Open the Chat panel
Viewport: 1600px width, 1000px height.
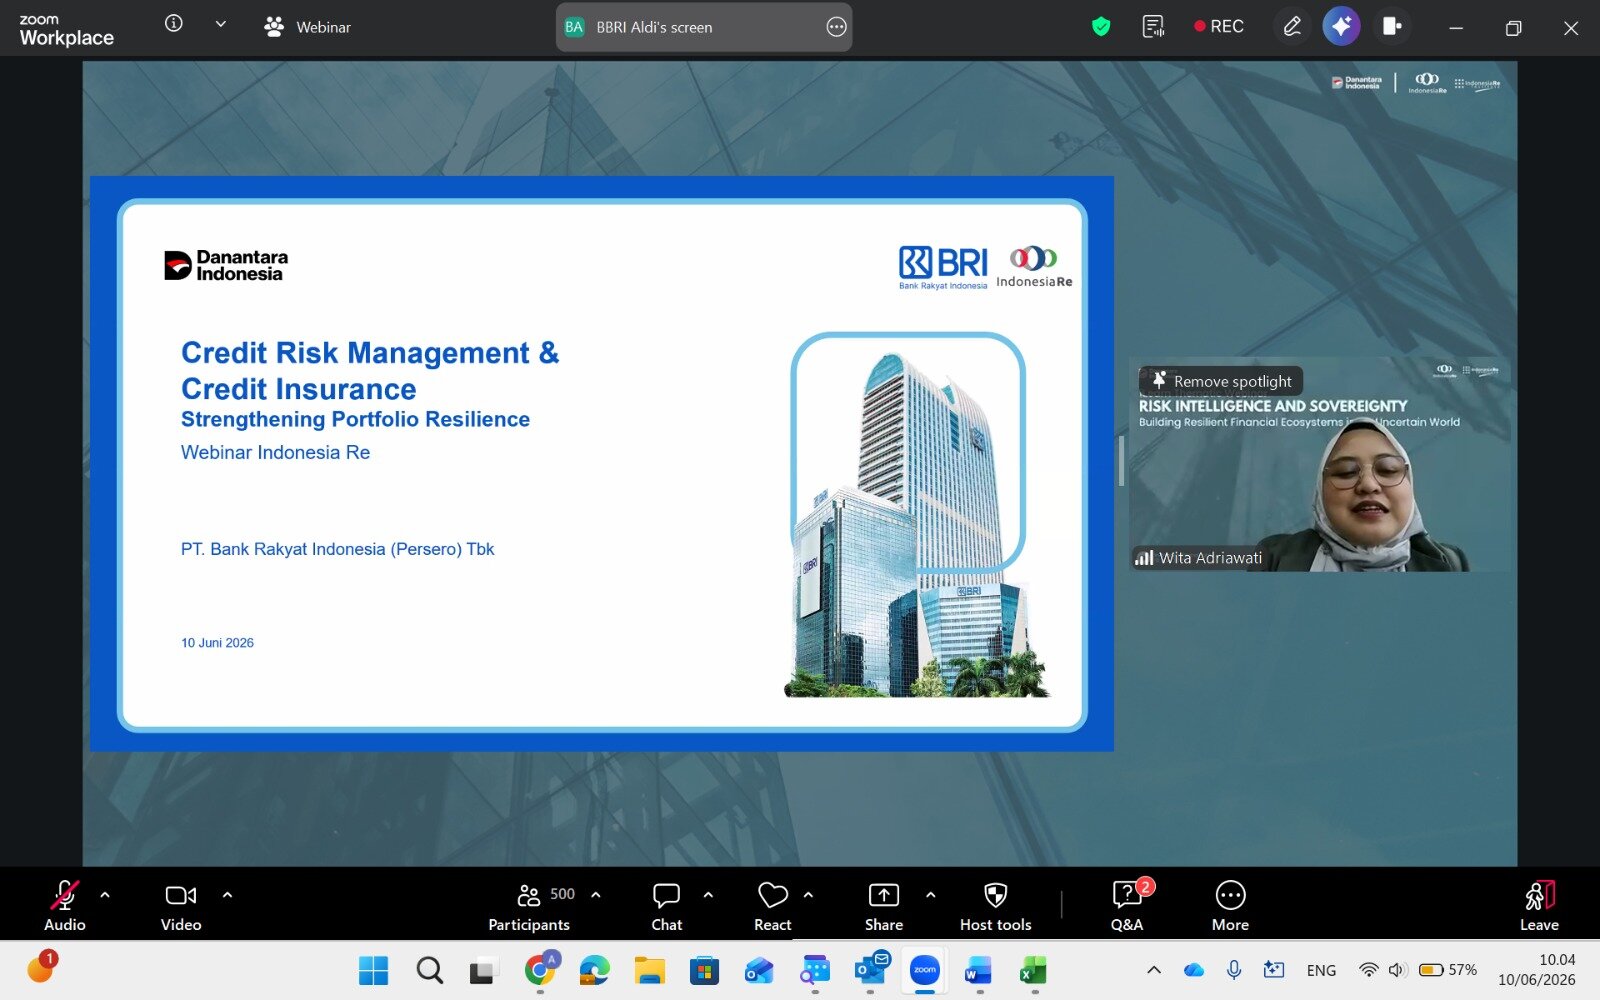coord(667,906)
